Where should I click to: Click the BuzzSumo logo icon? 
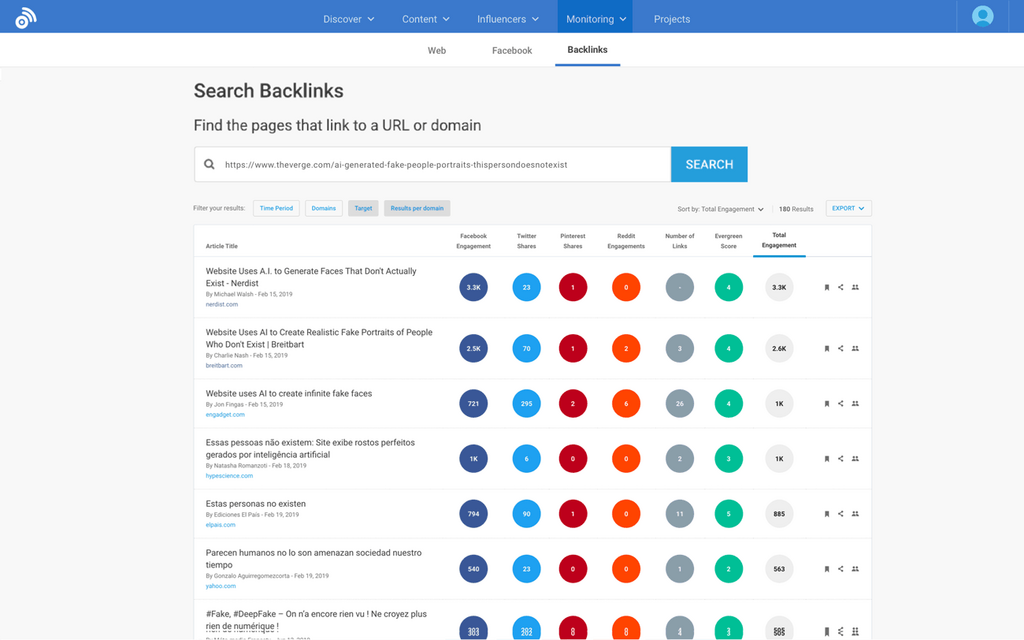click(26, 18)
